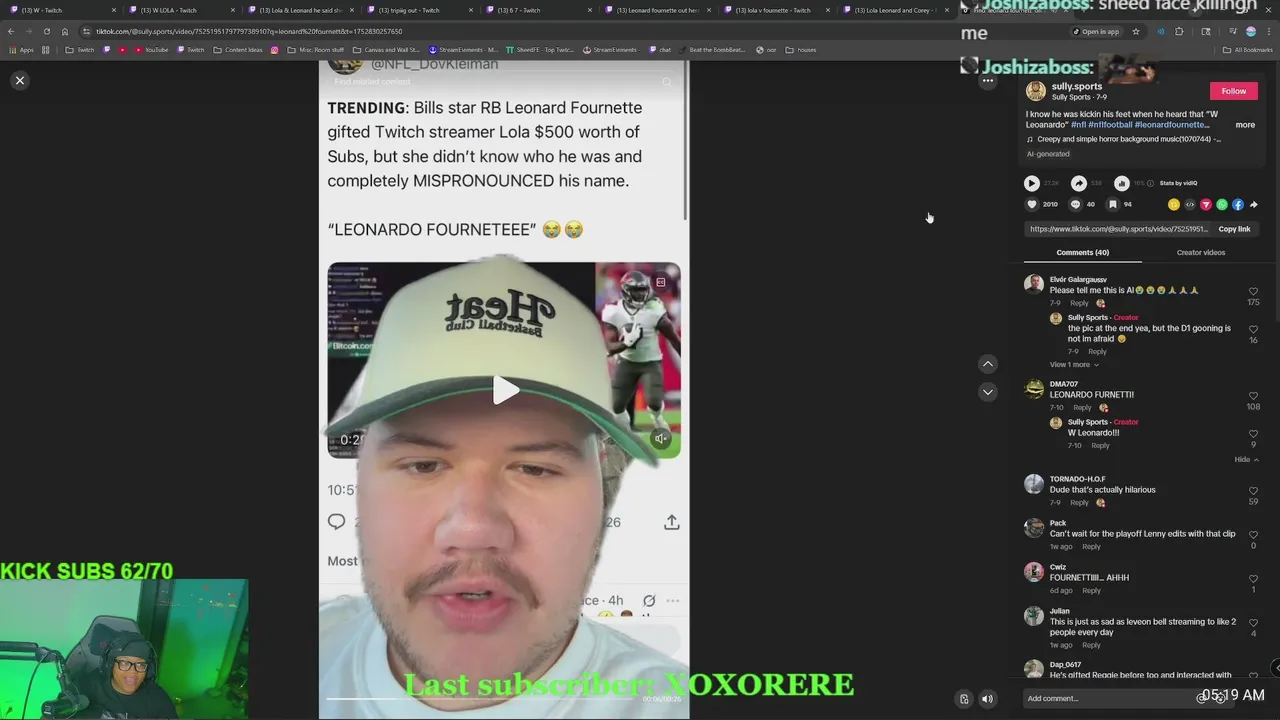Reply to DMA707's comment
The height and width of the screenshot is (720, 1280).
pos(1082,408)
